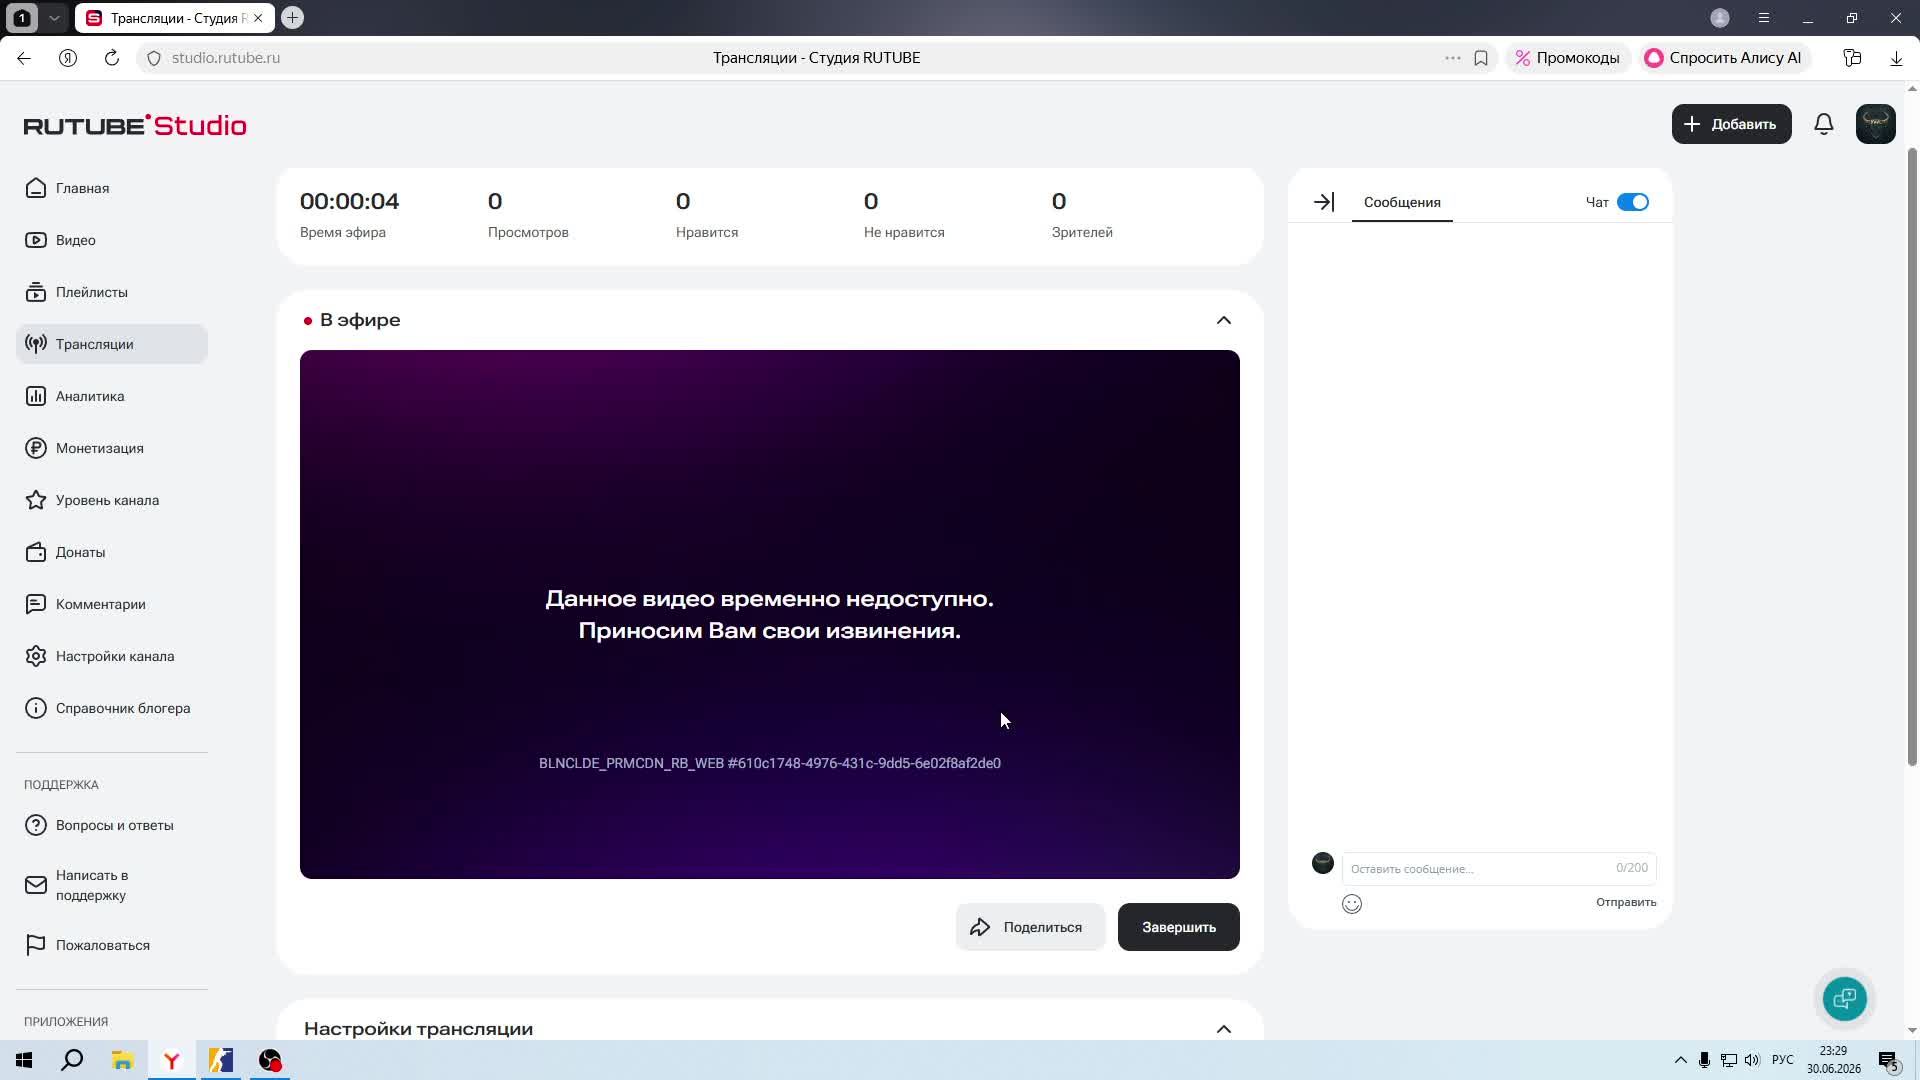Open the Windows notification center

point(1888,1060)
